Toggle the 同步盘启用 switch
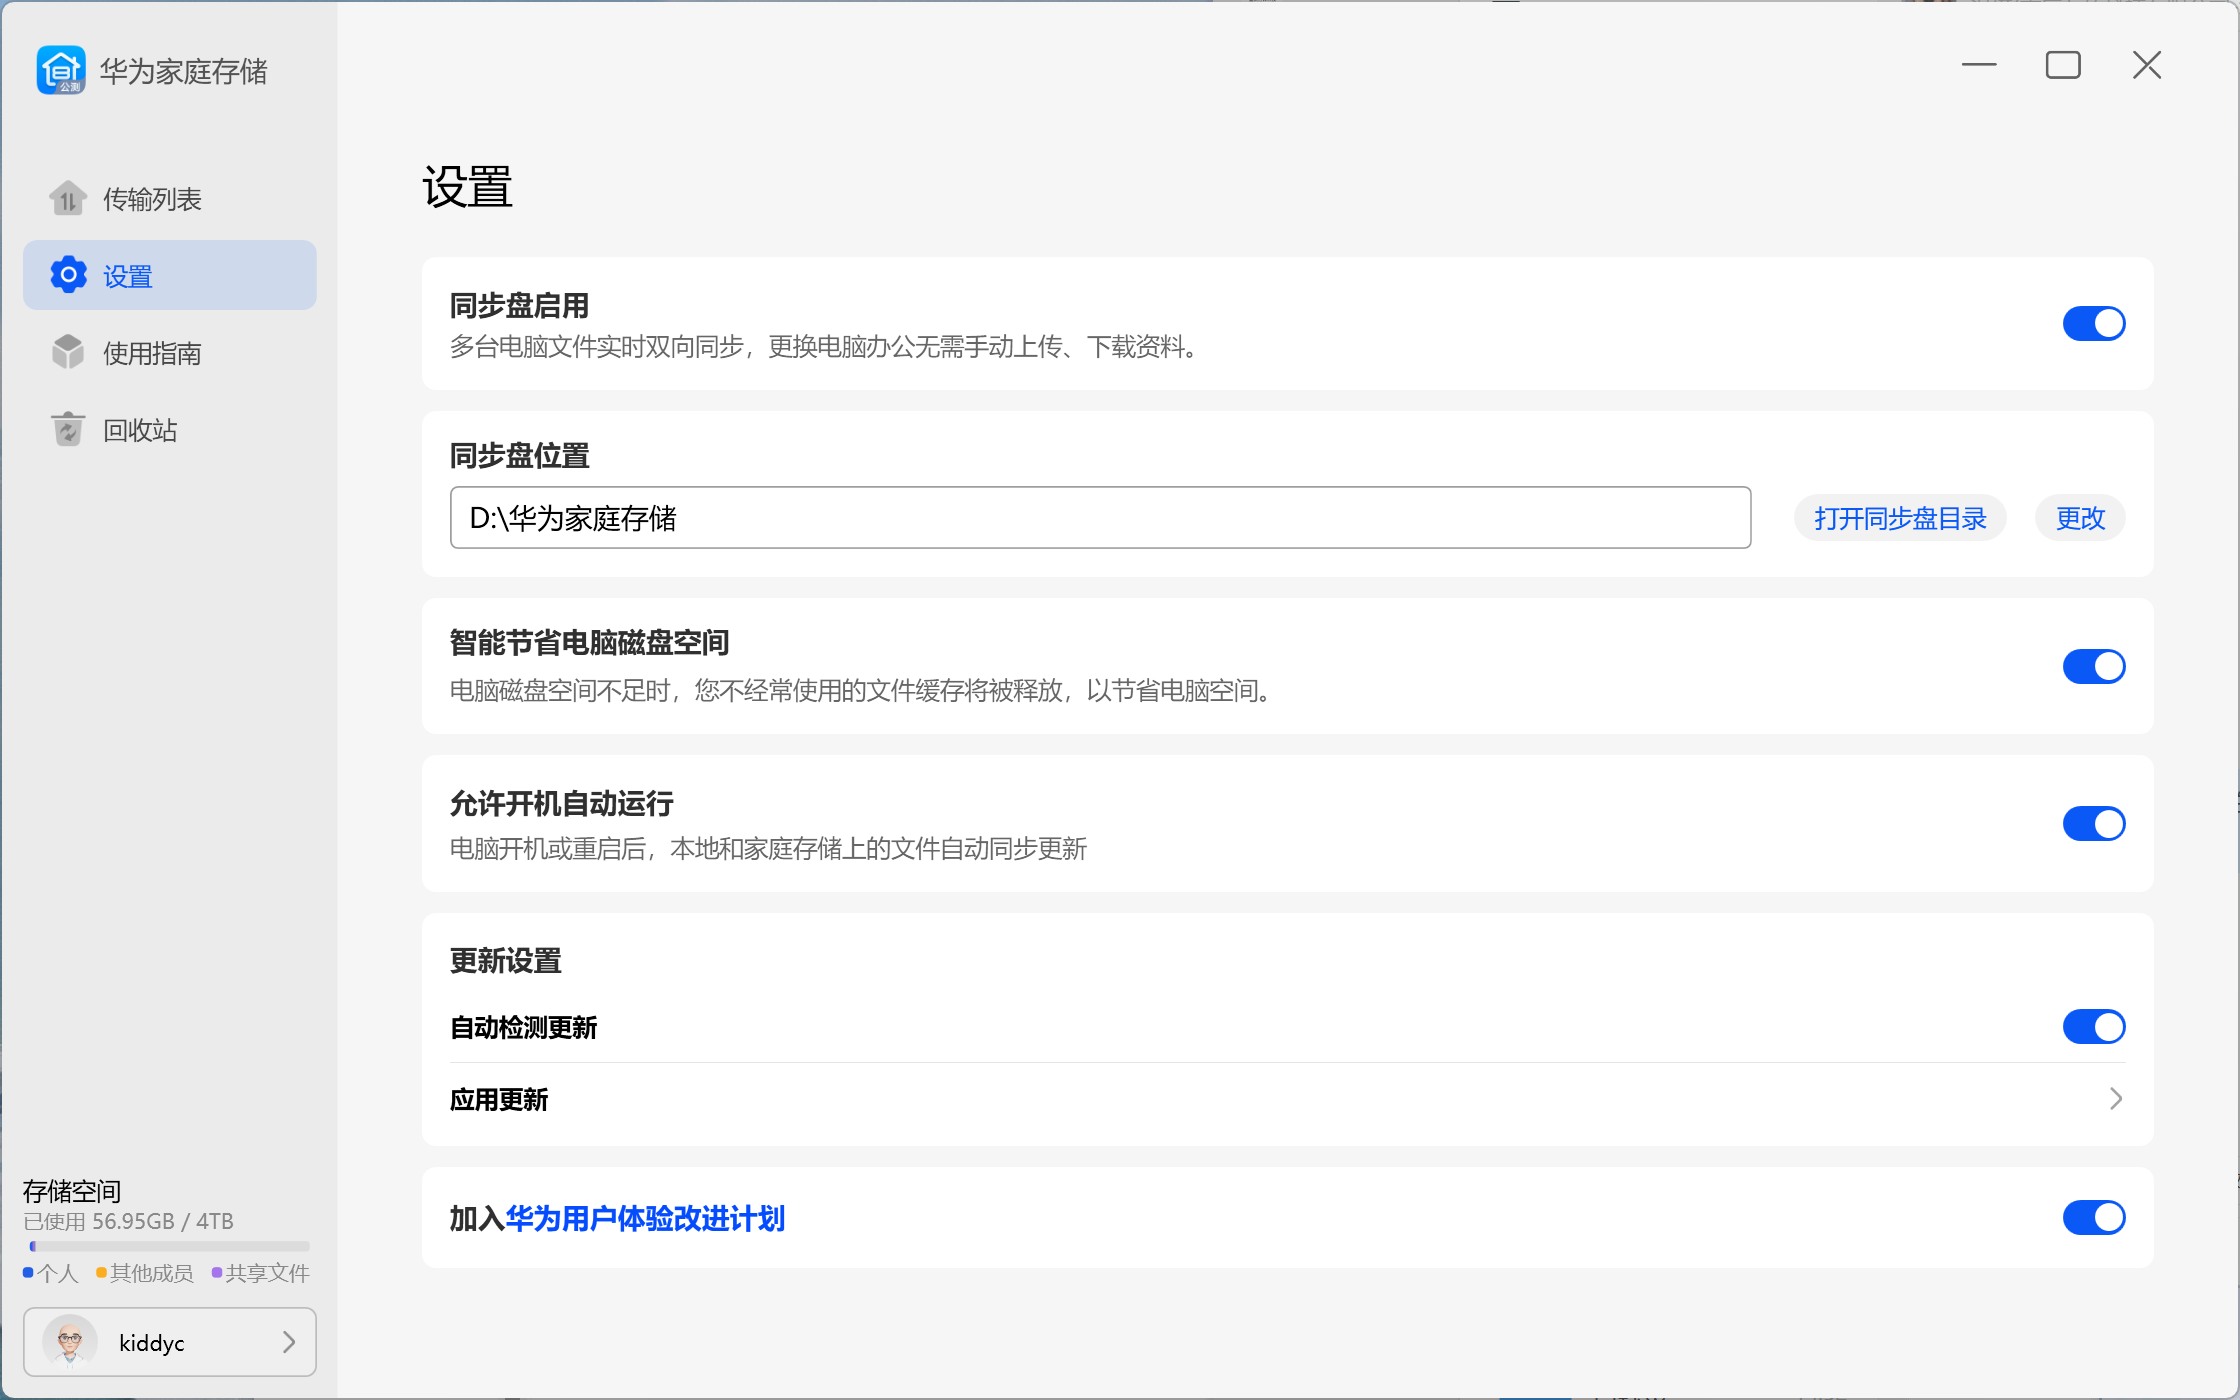2240x1400 pixels. click(2094, 323)
